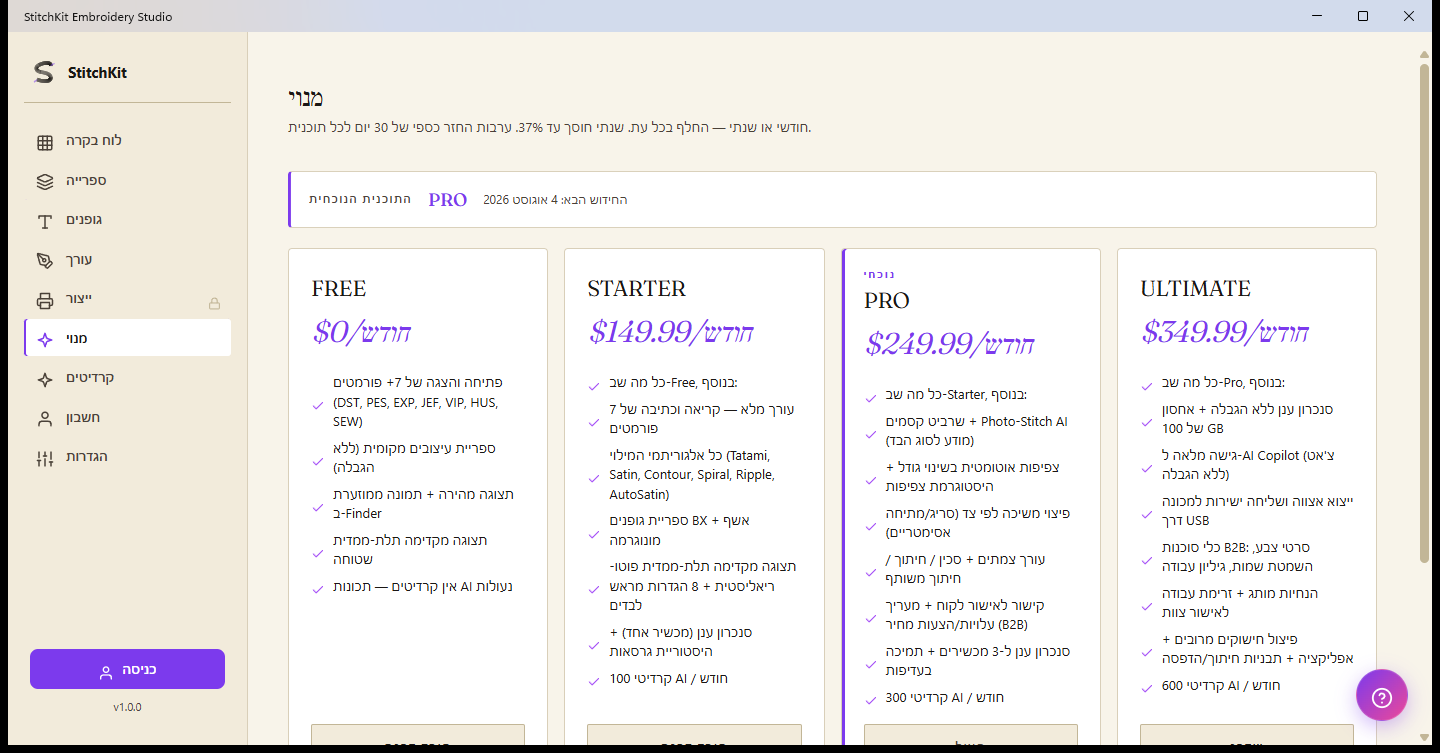Go to לוח בקרה in sidebar
The image size is (1440, 753).
pos(128,141)
